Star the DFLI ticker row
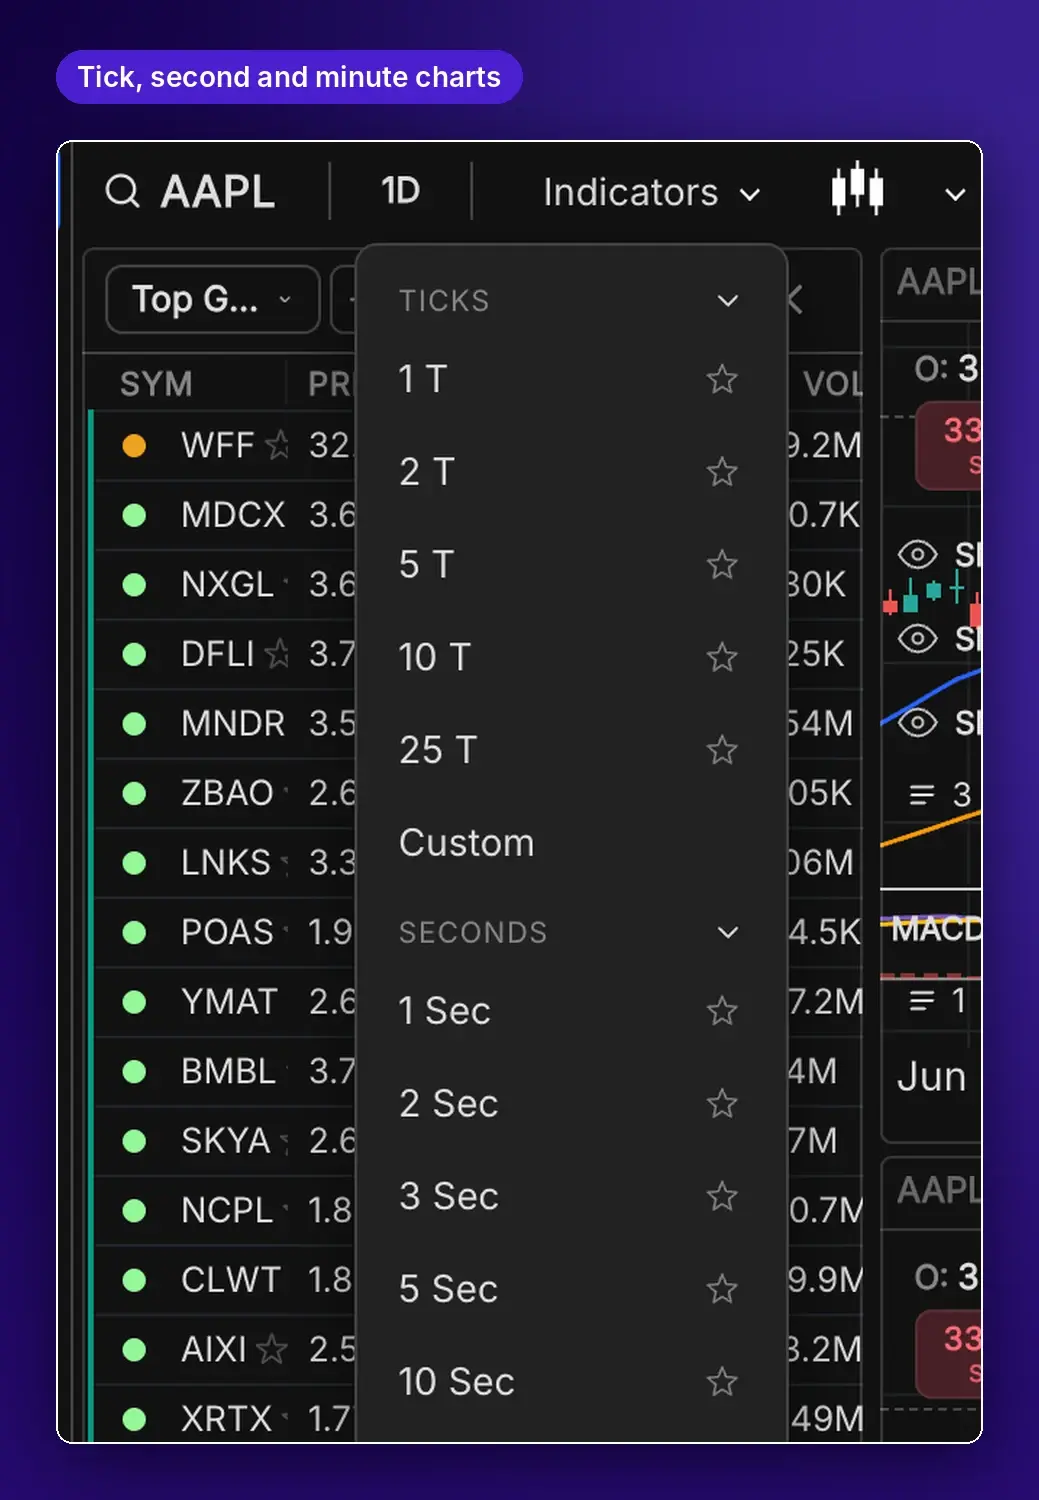This screenshot has width=1039, height=1500. tap(277, 654)
